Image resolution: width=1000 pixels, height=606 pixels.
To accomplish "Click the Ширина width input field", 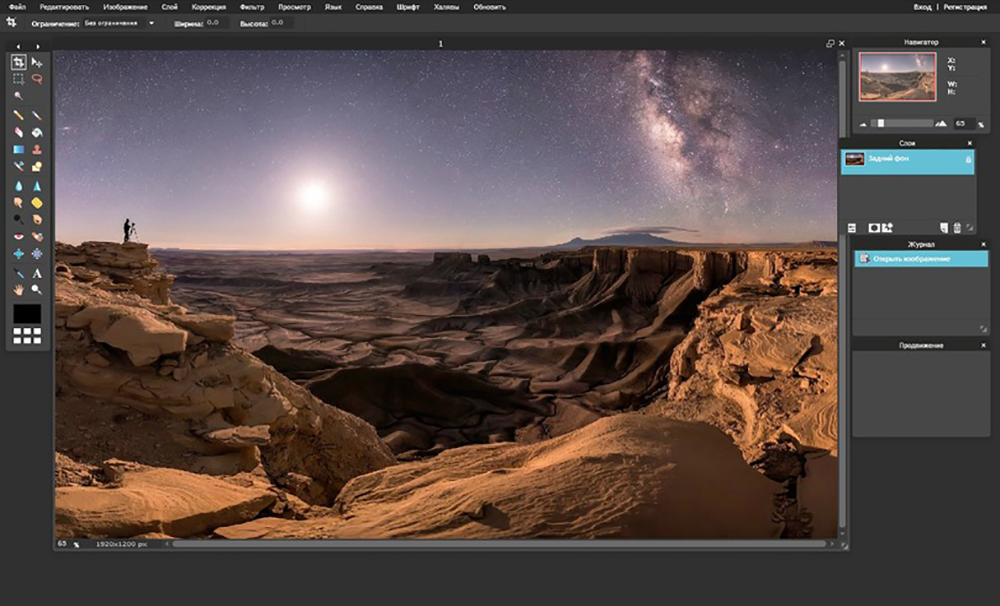I will (214, 22).
